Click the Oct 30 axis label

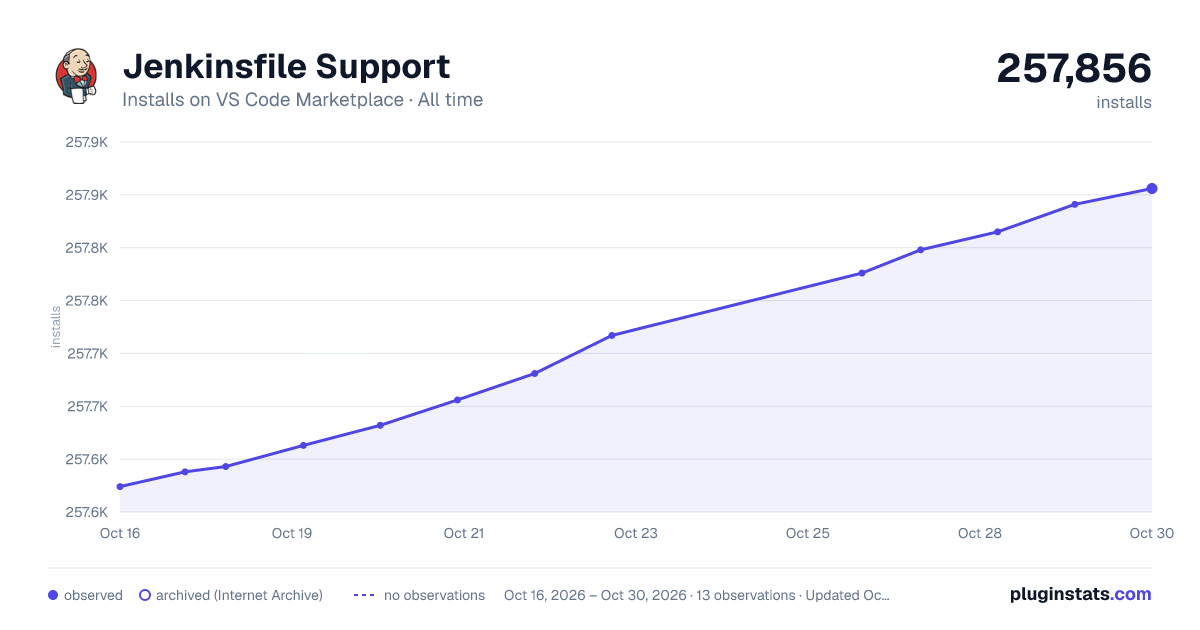1150,533
